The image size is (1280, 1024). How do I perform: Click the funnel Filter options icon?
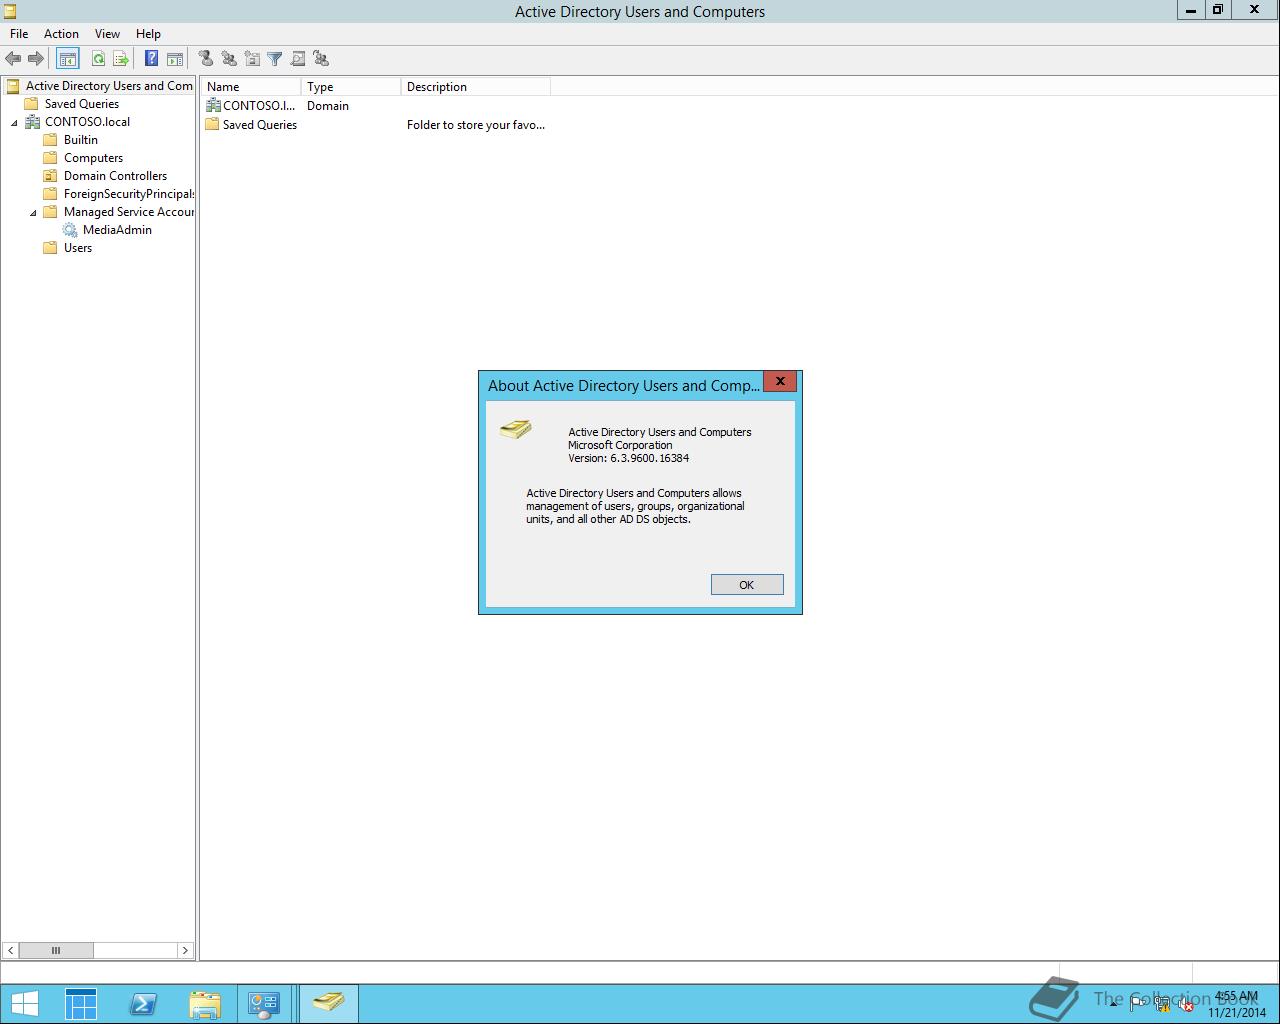pos(274,59)
